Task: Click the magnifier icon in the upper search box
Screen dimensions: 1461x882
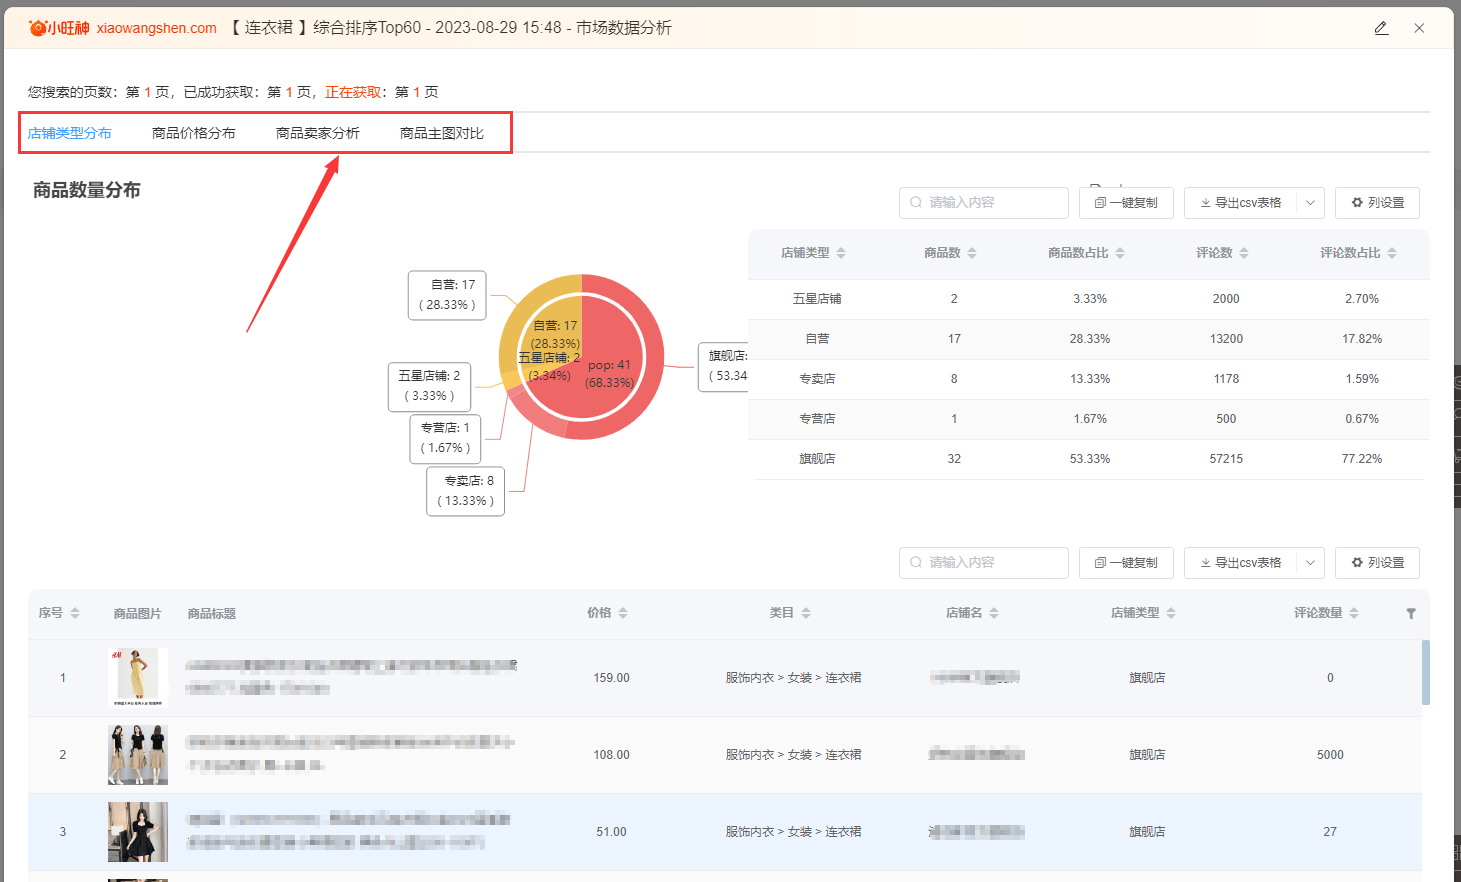Action: (915, 202)
